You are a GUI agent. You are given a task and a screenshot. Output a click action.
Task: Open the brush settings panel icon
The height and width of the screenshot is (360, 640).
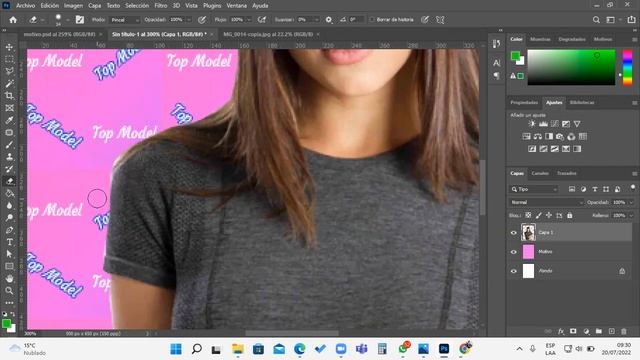(80, 20)
